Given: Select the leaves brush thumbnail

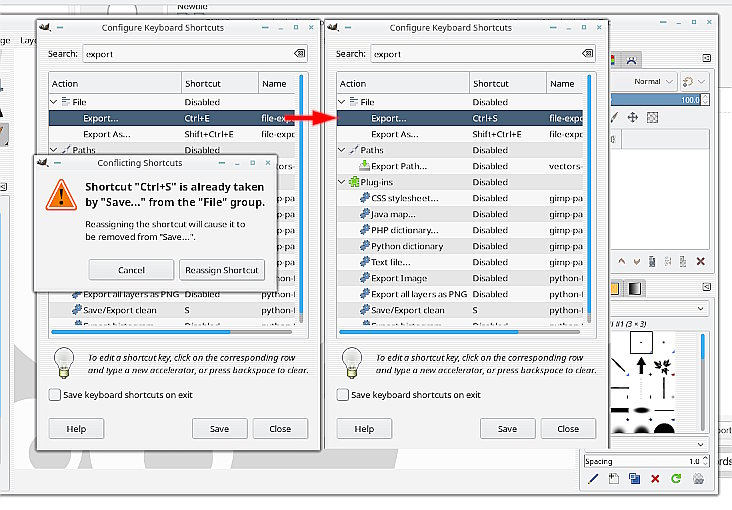Looking at the screenshot, I should click(x=662, y=367).
